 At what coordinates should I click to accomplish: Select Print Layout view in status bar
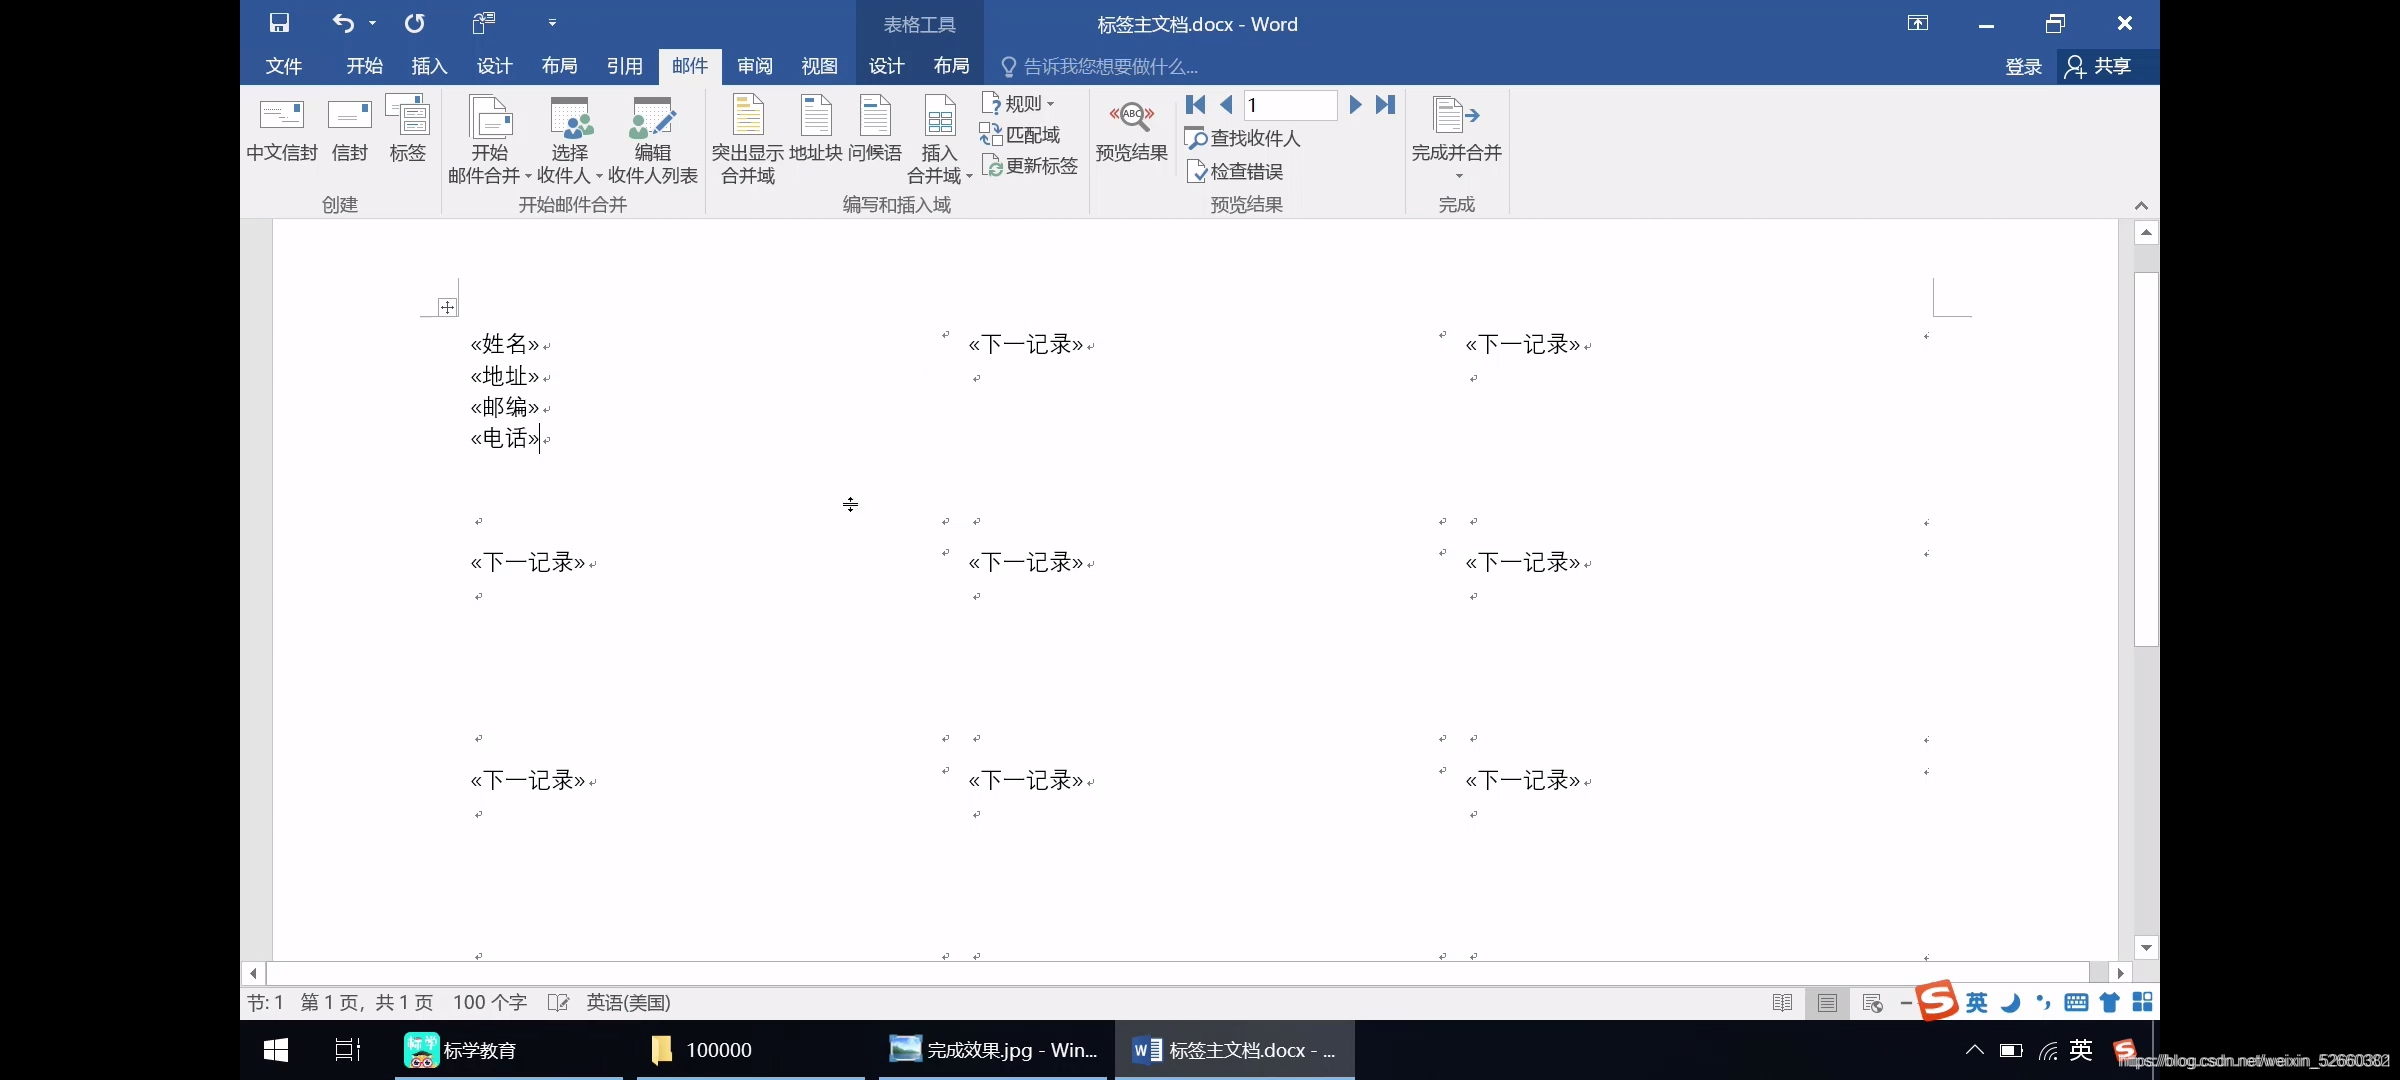click(1827, 1003)
